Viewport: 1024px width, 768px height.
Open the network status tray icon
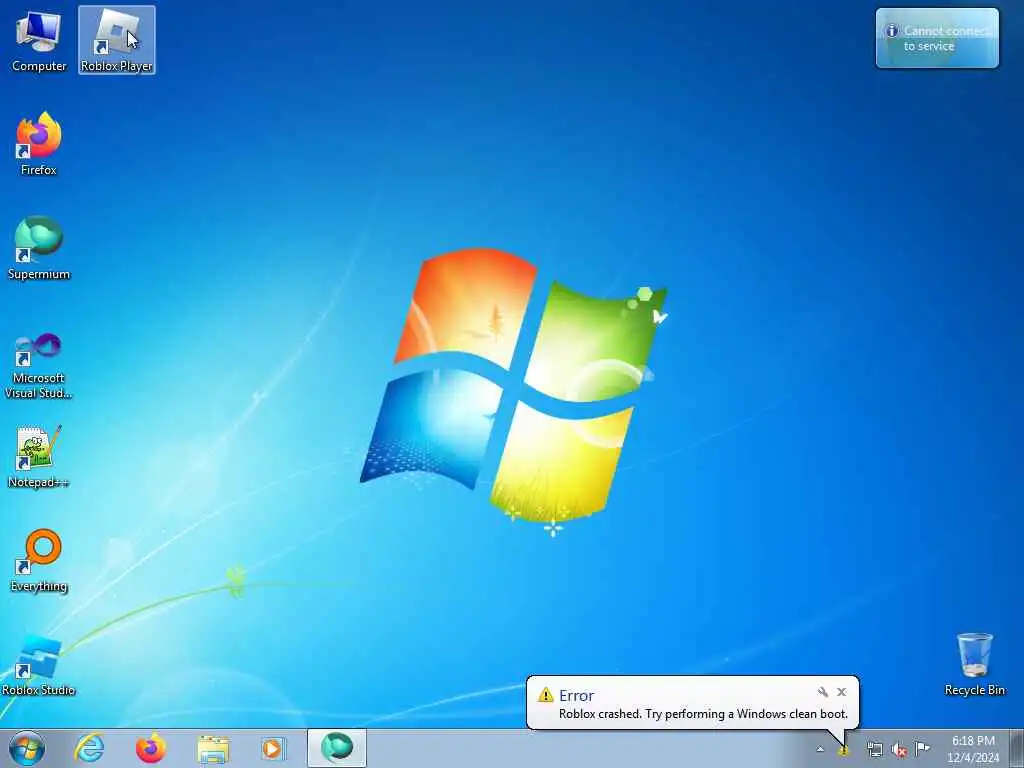click(874, 749)
